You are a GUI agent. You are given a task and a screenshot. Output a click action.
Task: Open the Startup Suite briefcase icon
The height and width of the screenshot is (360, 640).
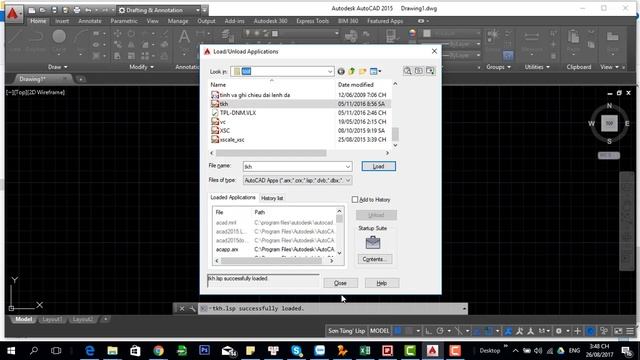click(373, 242)
